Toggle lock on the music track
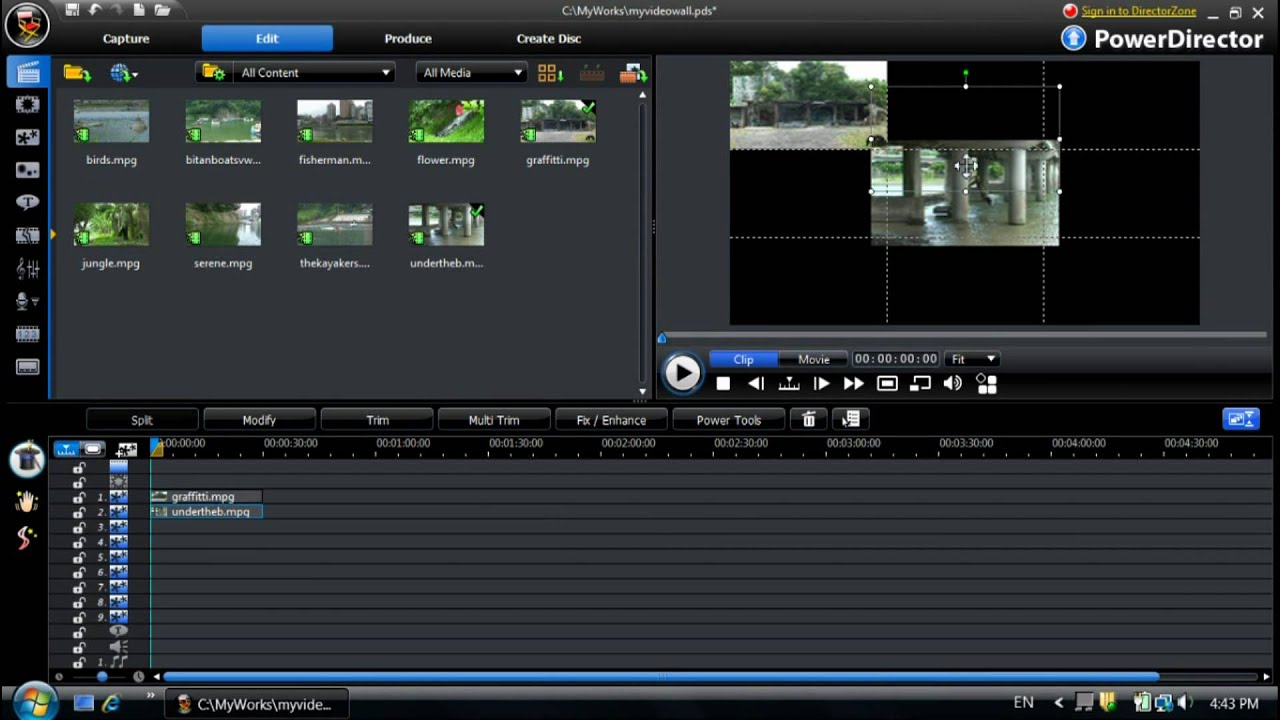 pos(79,662)
